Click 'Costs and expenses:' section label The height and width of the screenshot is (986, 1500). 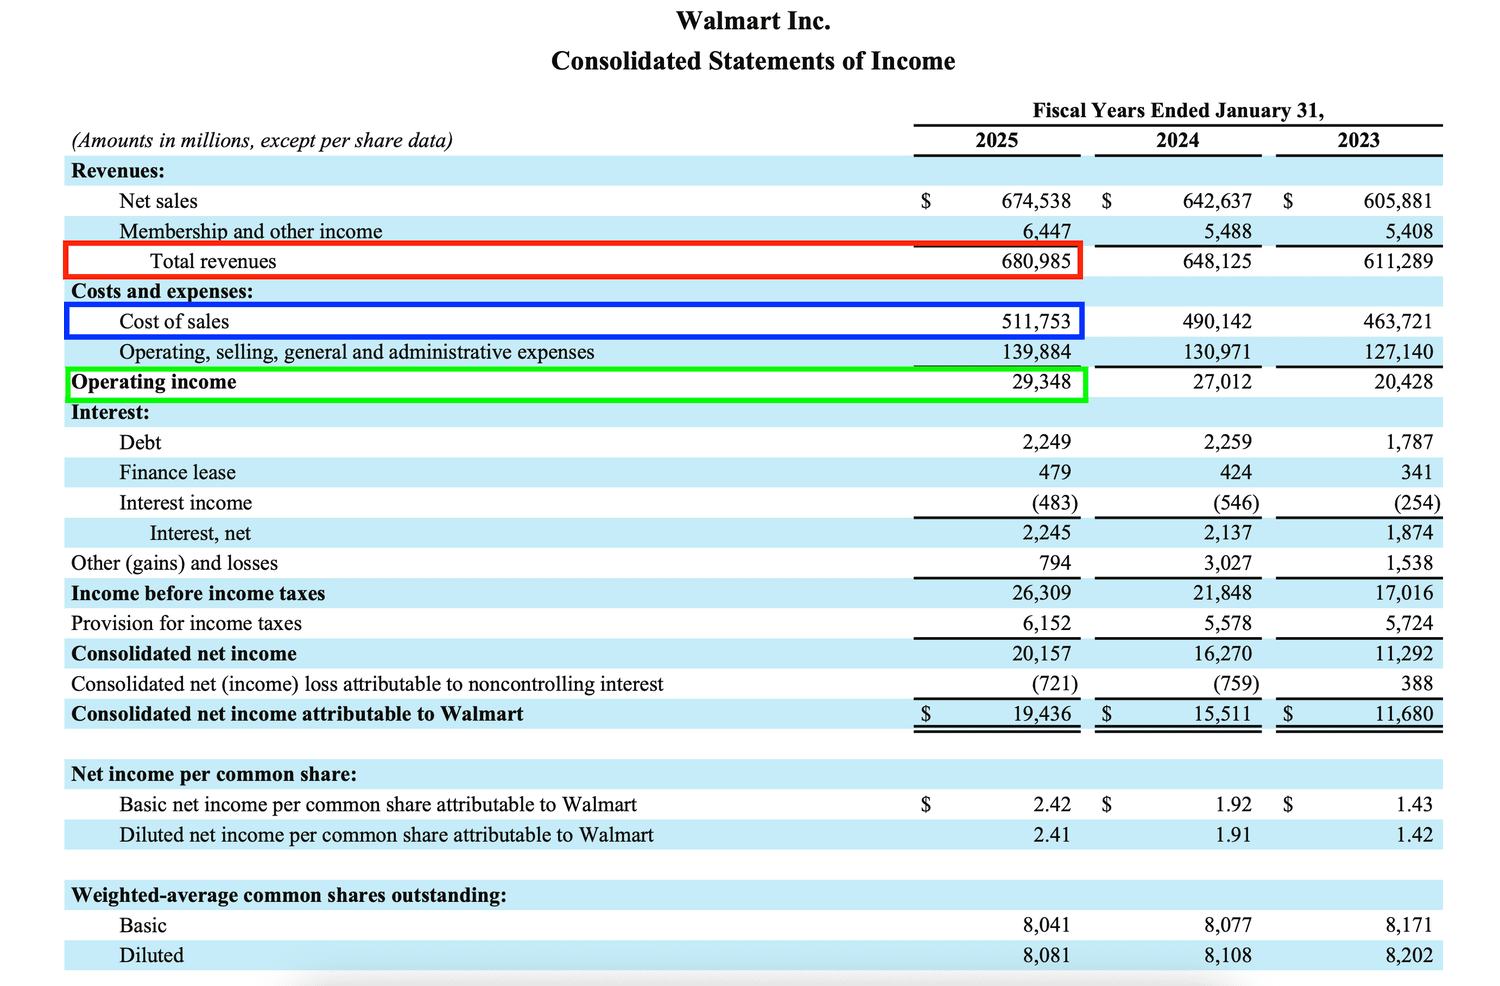point(162,291)
